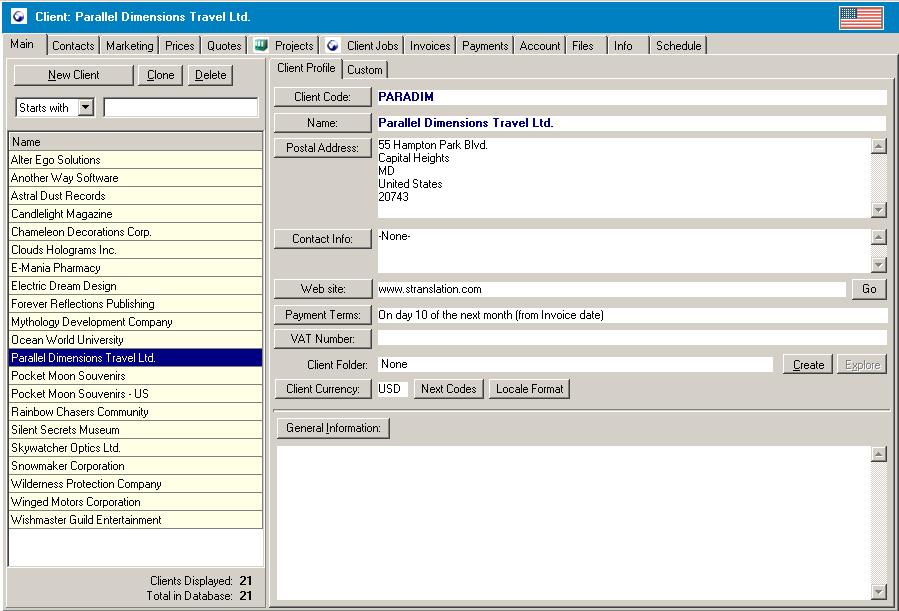
Task: Delete the current client
Action: click(210, 75)
